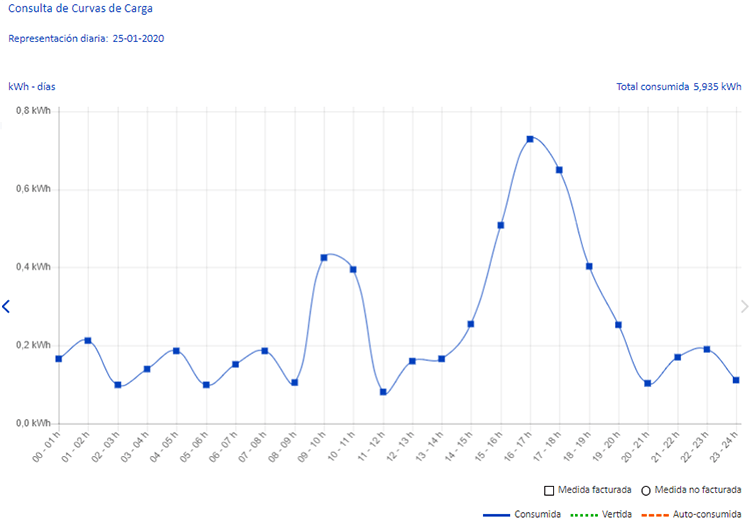The image size is (750, 527).
Task: Click the square Medida facturada marker icon
Action: 549,490
